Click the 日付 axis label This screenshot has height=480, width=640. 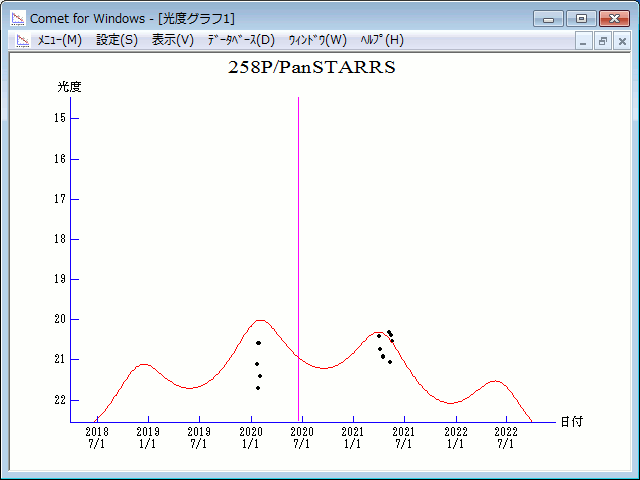point(571,422)
